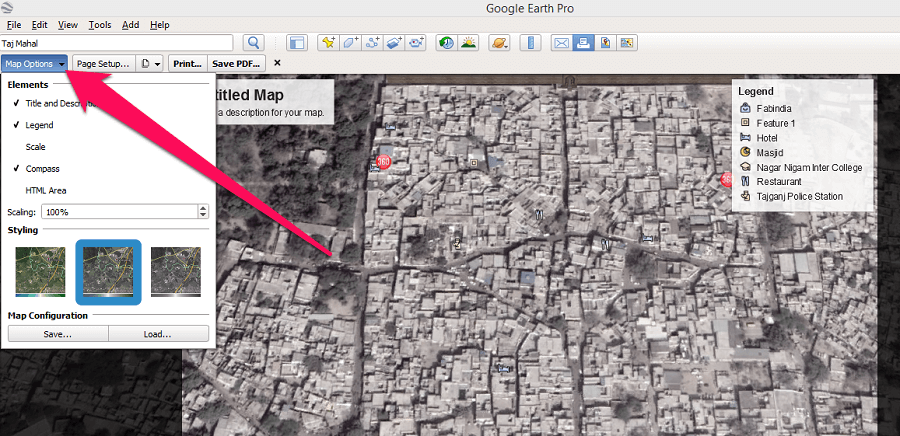The image size is (900, 436).
Task: Toggle the Legend element checkmark
Action: [x=39, y=125]
